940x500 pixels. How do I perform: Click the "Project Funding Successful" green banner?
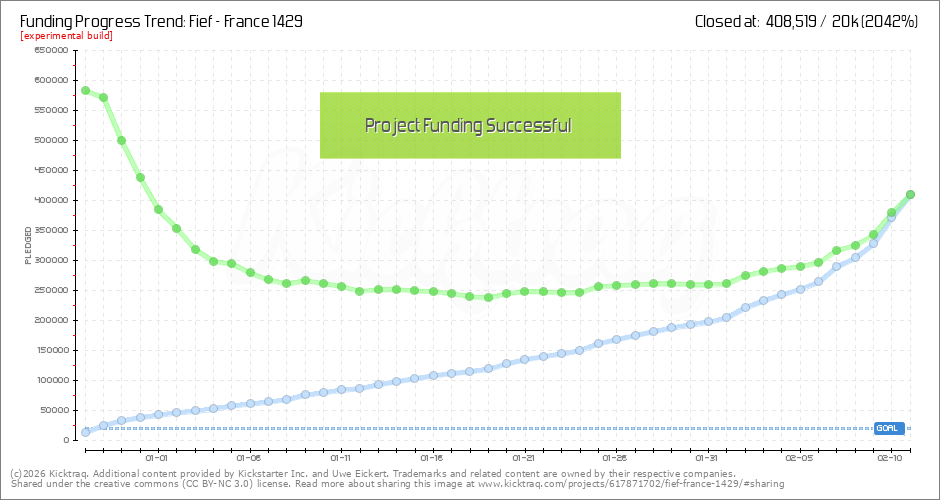[470, 125]
